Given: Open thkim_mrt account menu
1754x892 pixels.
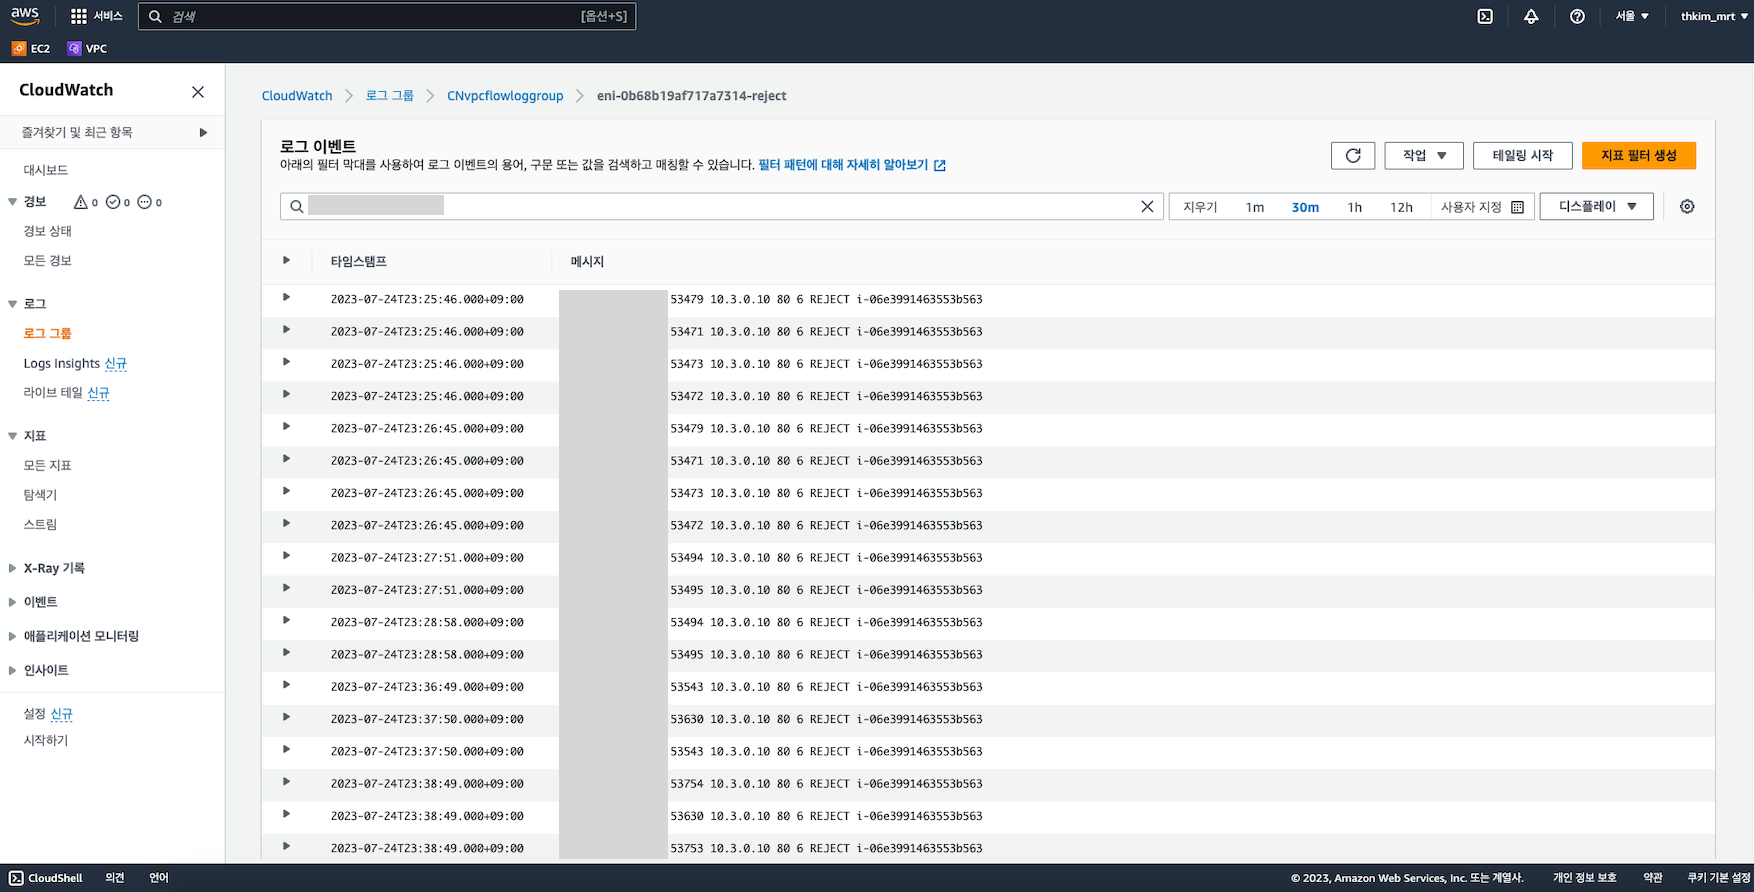Looking at the screenshot, I should click(x=1714, y=16).
